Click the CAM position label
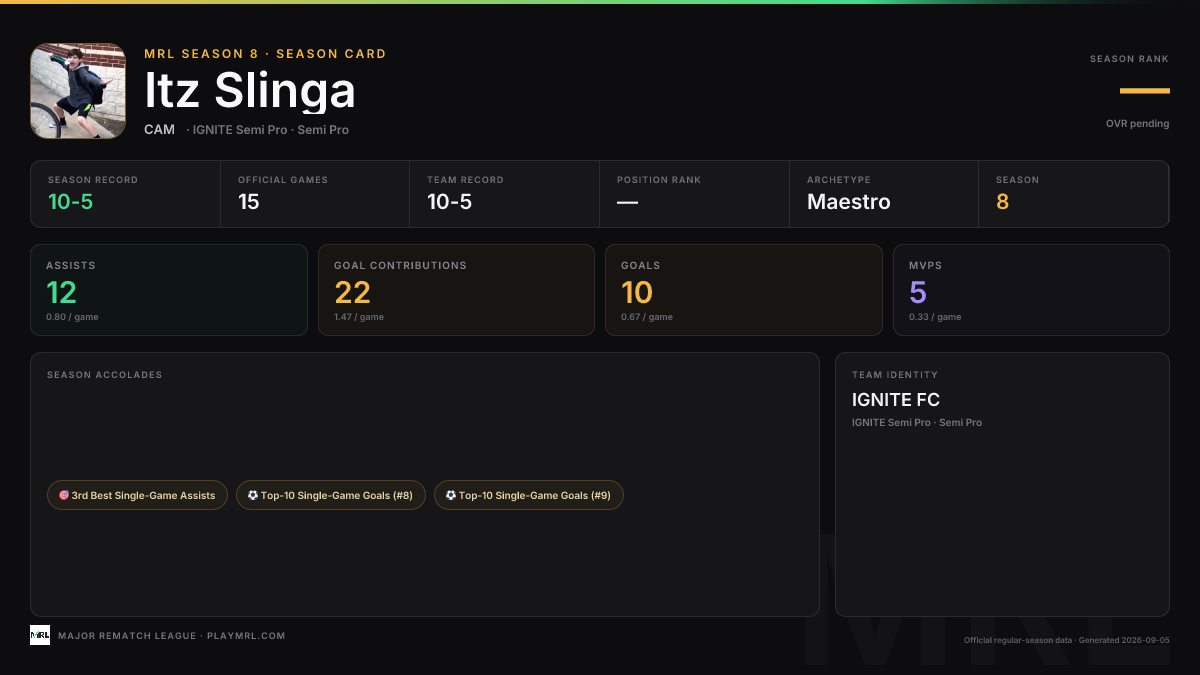 click(159, 130)
